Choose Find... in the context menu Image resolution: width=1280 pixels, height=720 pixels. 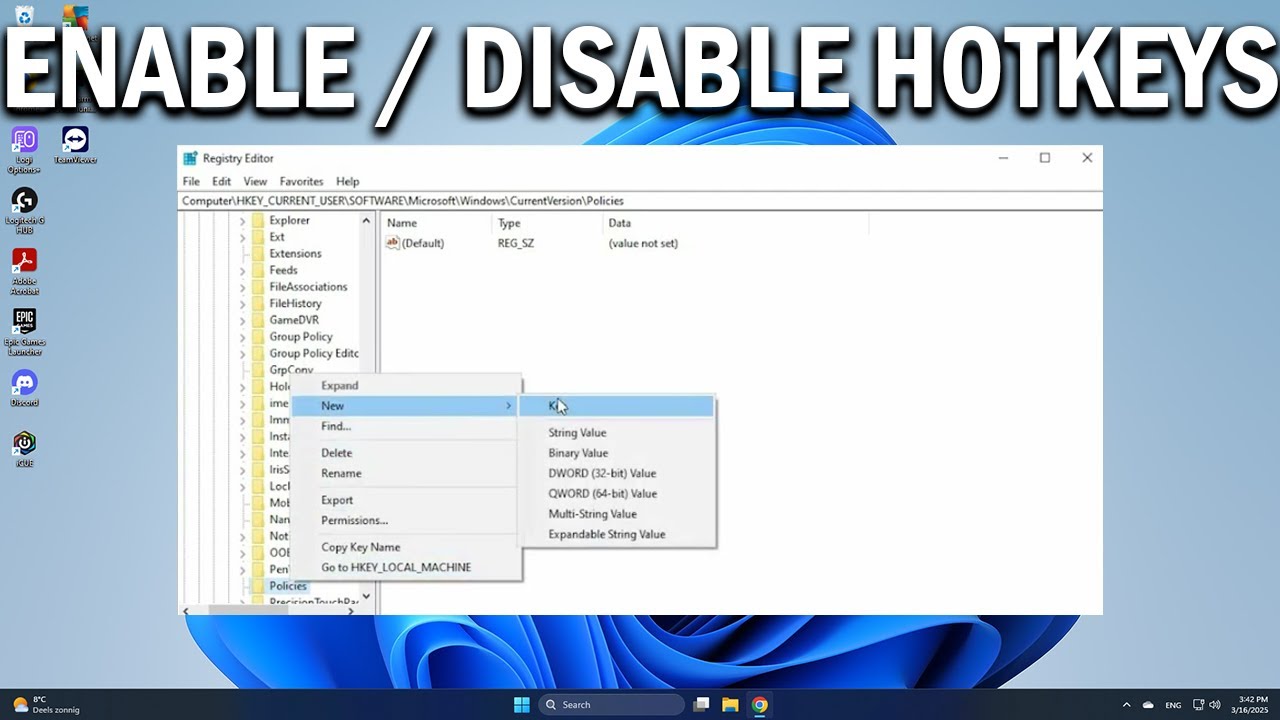405,426
